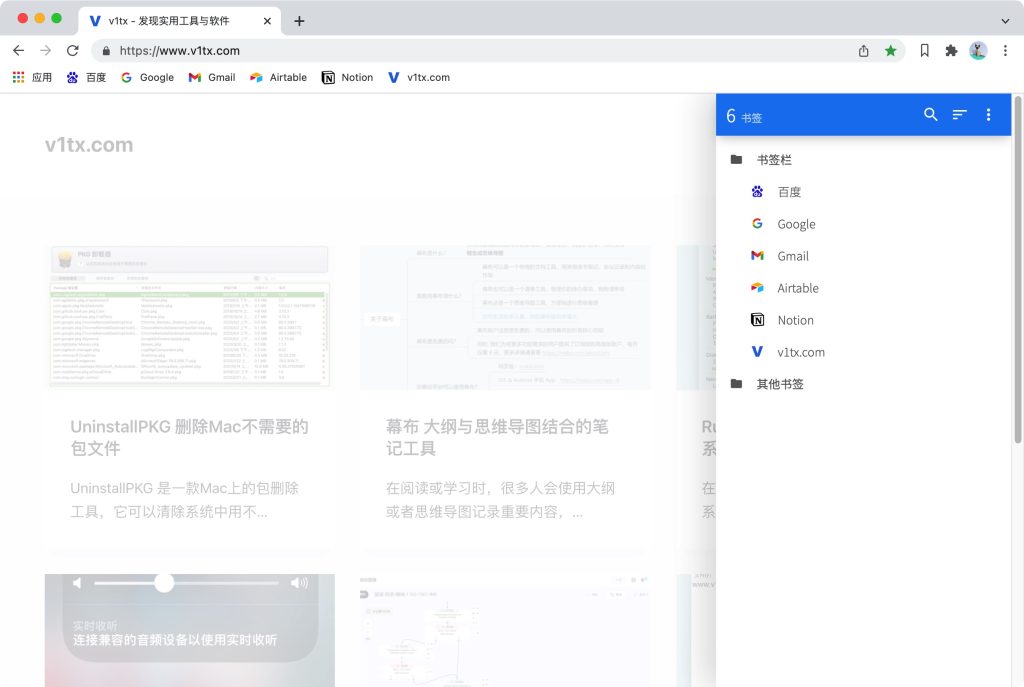Image resolution: width=1024 pixels, height=687 pixels.
Task: Open a new browser tab
Action: click(299, 21)
